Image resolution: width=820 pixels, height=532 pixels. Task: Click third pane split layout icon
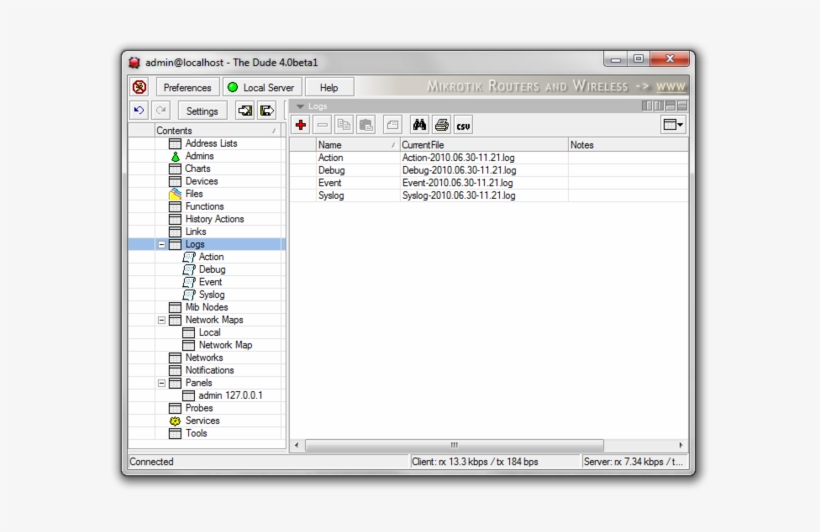coord(670,106)
